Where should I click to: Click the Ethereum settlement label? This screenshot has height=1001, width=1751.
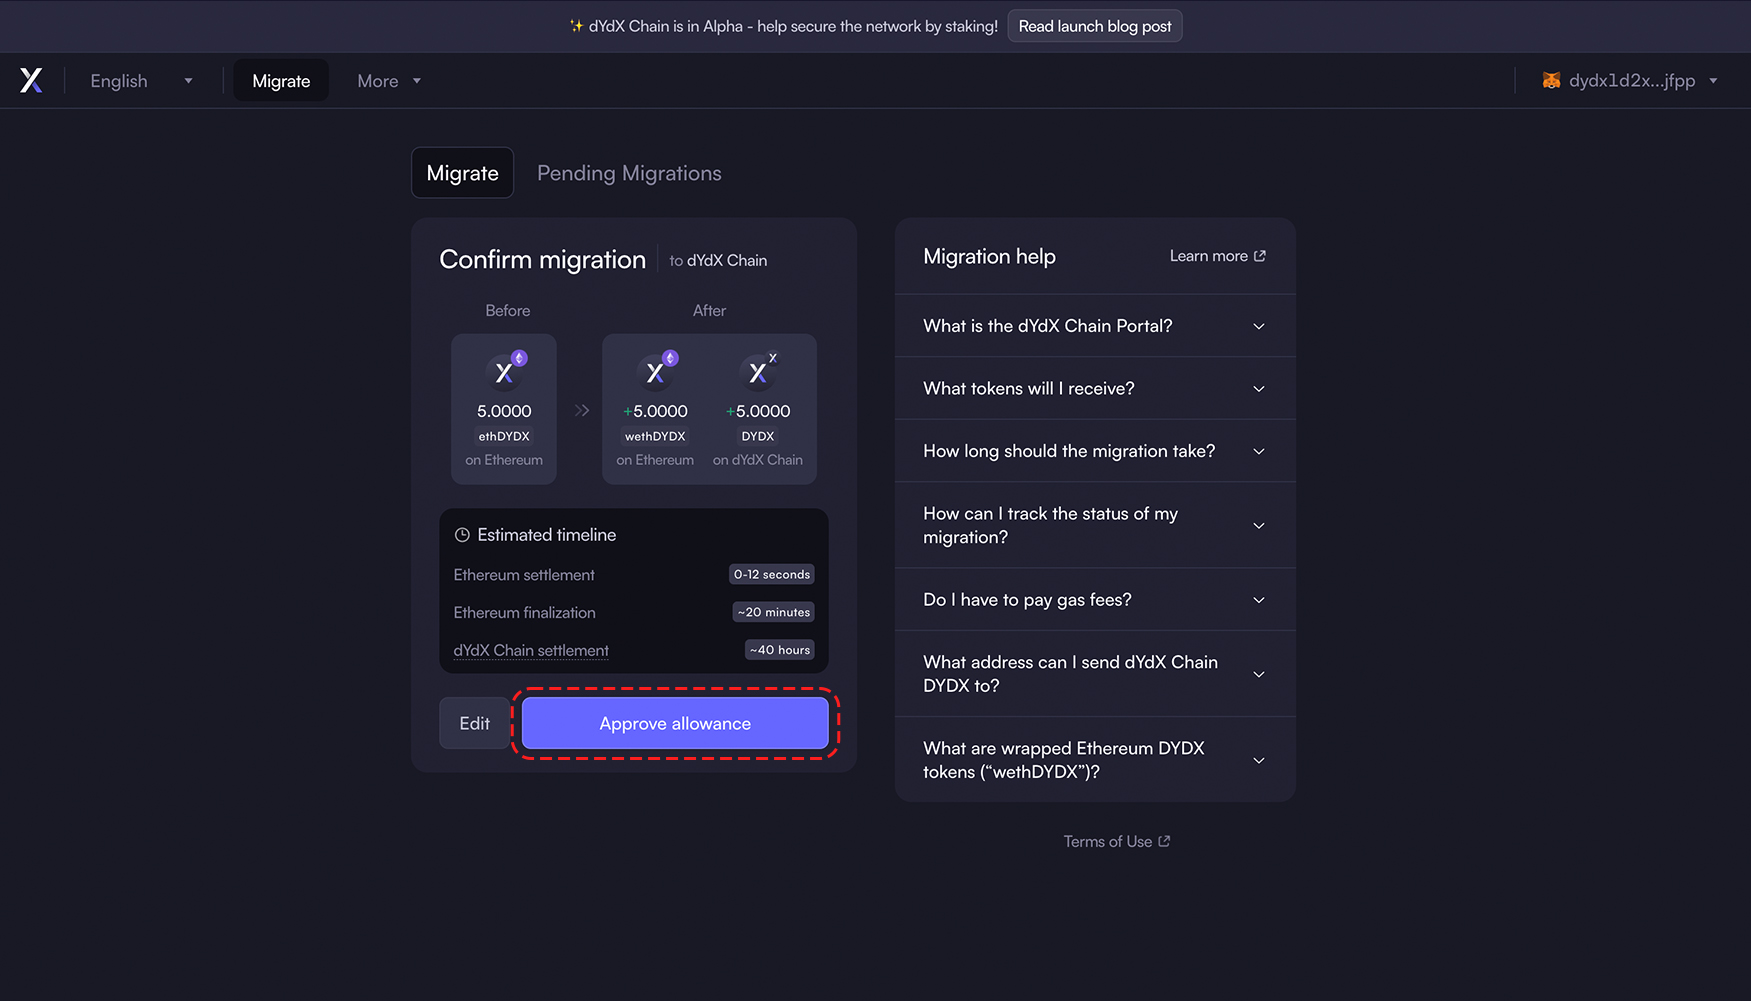(x=524, y=575)
